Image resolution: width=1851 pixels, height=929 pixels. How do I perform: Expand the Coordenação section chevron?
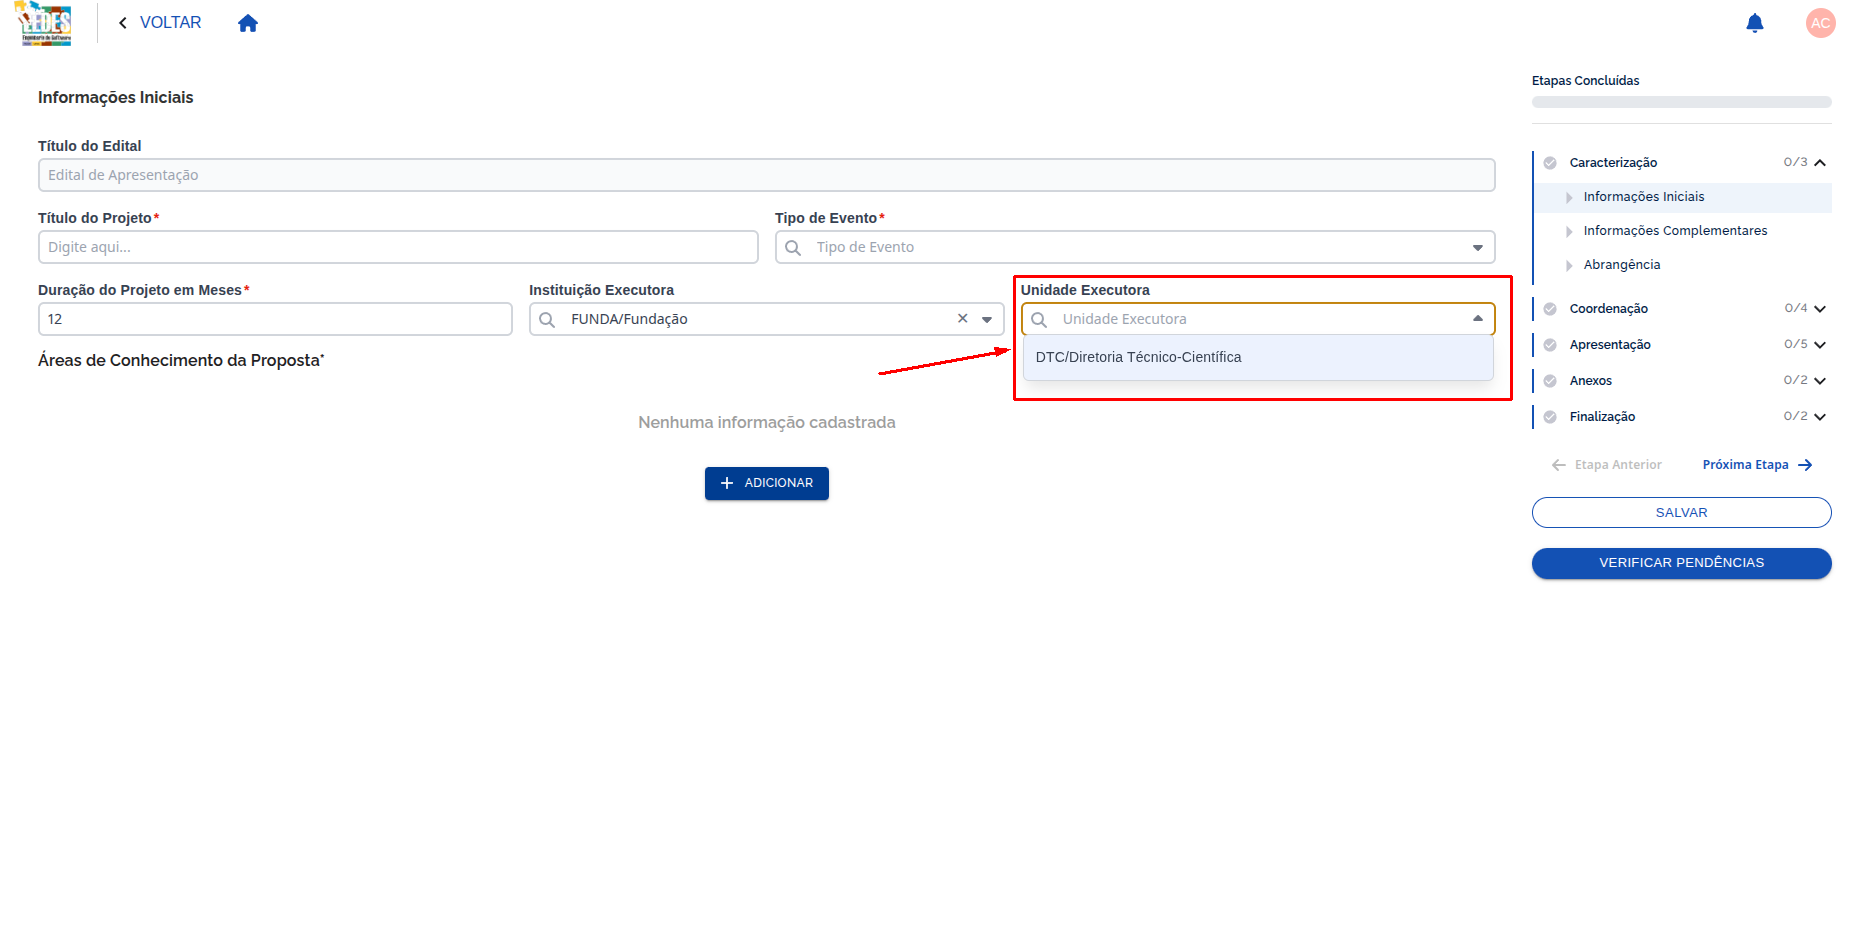[x=1820, y=309]
